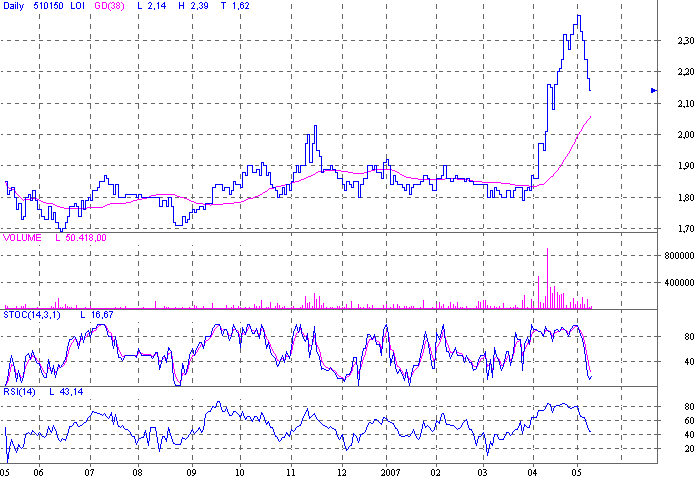Click month 11 on the time axis
Viewport: 698px width, 481px height.
(290, 471)
